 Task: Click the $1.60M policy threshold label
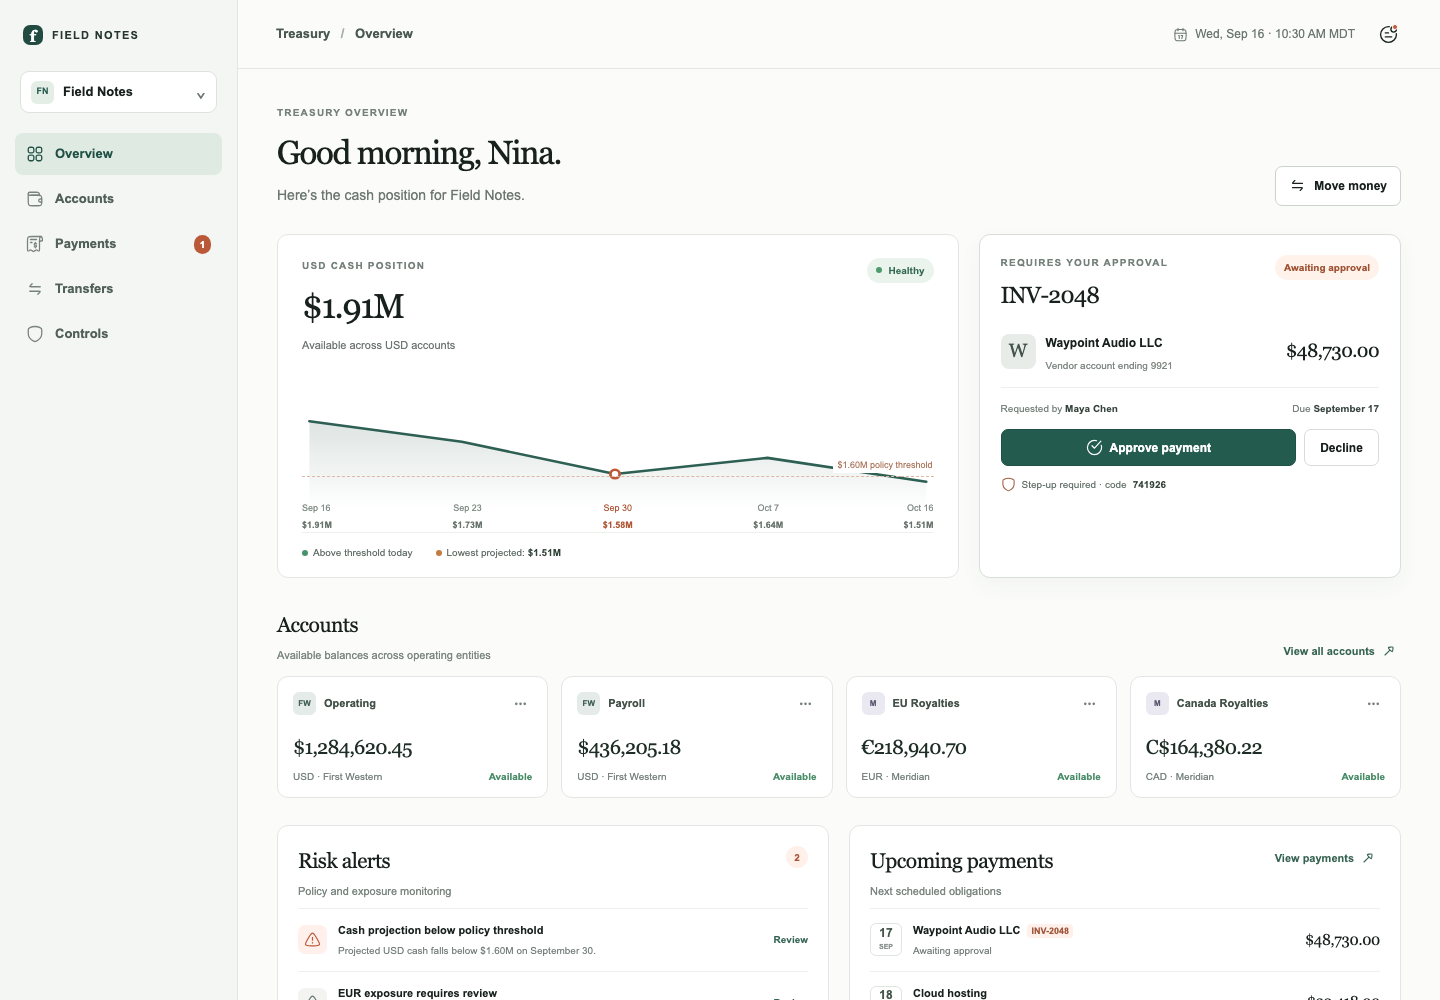pyautogui.click(x=885, y=465)
